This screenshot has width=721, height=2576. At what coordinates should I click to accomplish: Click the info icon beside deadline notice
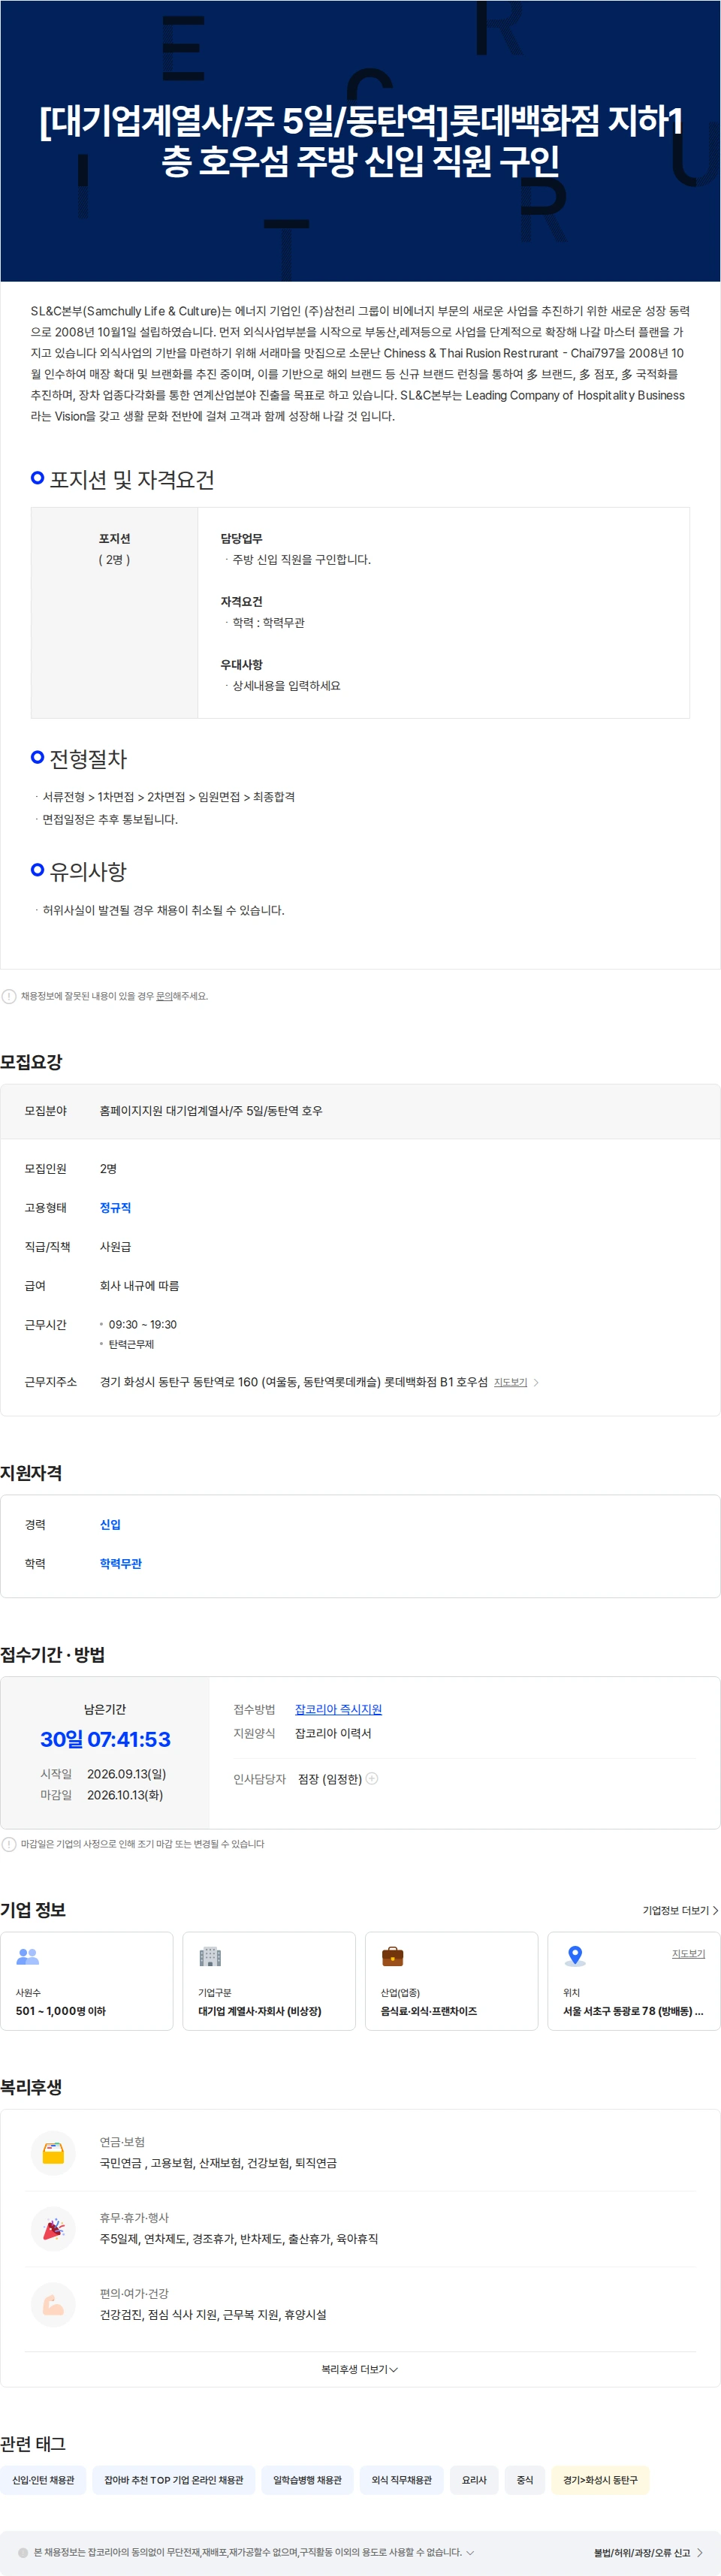(x=9, y=1844)
